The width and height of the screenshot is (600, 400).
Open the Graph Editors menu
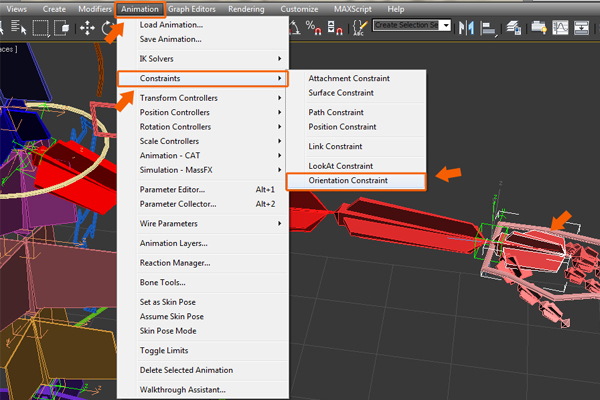coord(191,9)
